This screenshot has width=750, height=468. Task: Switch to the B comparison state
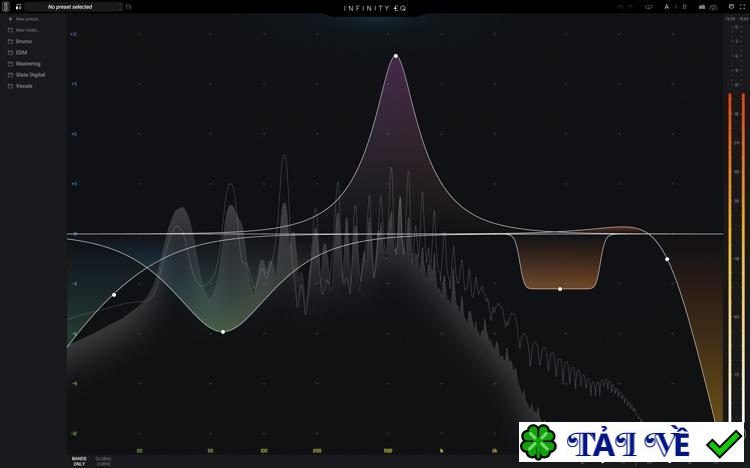pyautogui.click(x=684, y=7)
